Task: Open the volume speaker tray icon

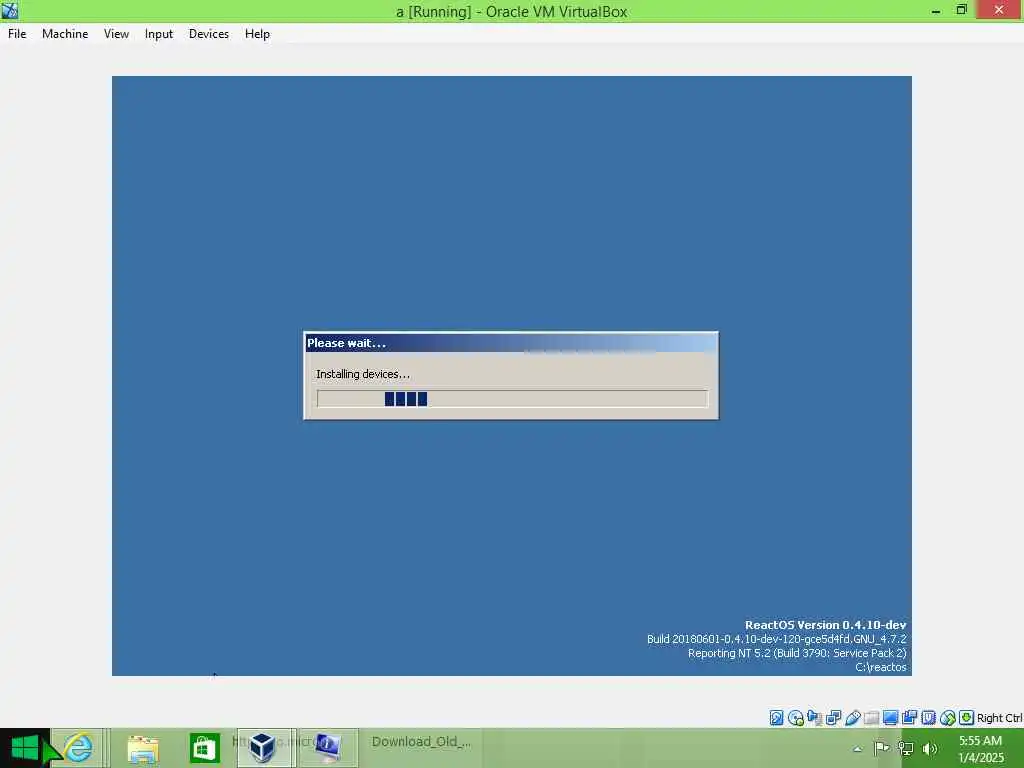Action: 930,748
